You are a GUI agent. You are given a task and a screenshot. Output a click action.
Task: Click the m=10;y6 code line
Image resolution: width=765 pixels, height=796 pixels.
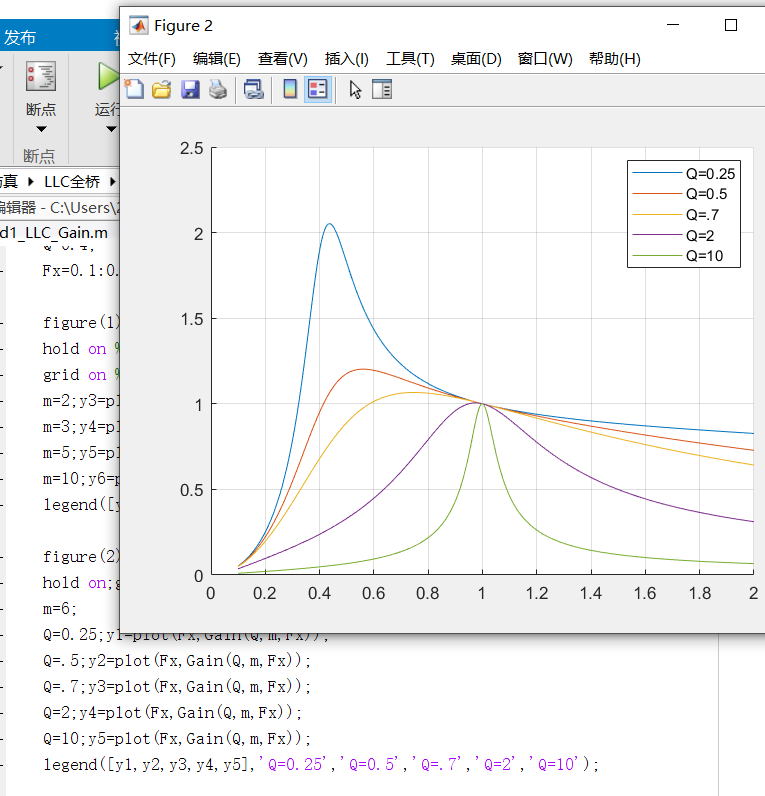click(x=81, y=478)
